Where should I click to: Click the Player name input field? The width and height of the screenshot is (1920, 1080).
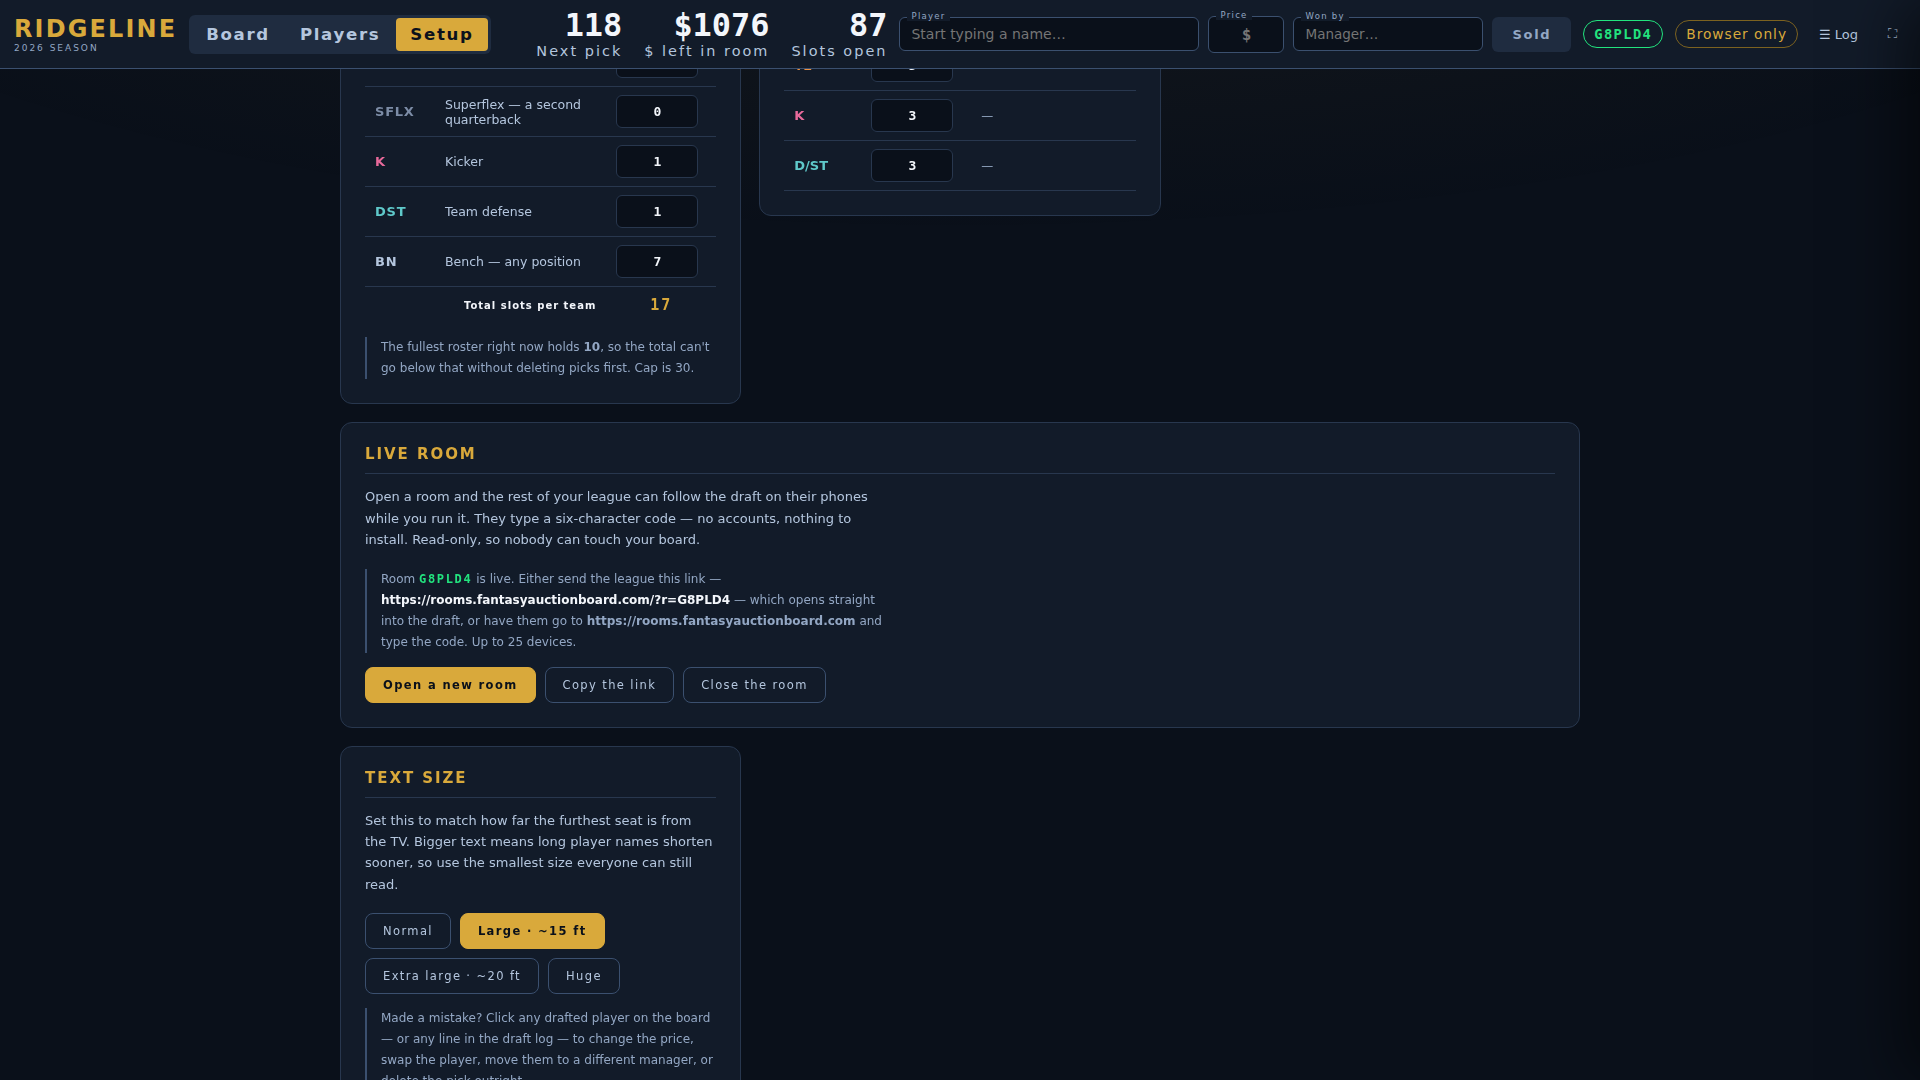1049,34
